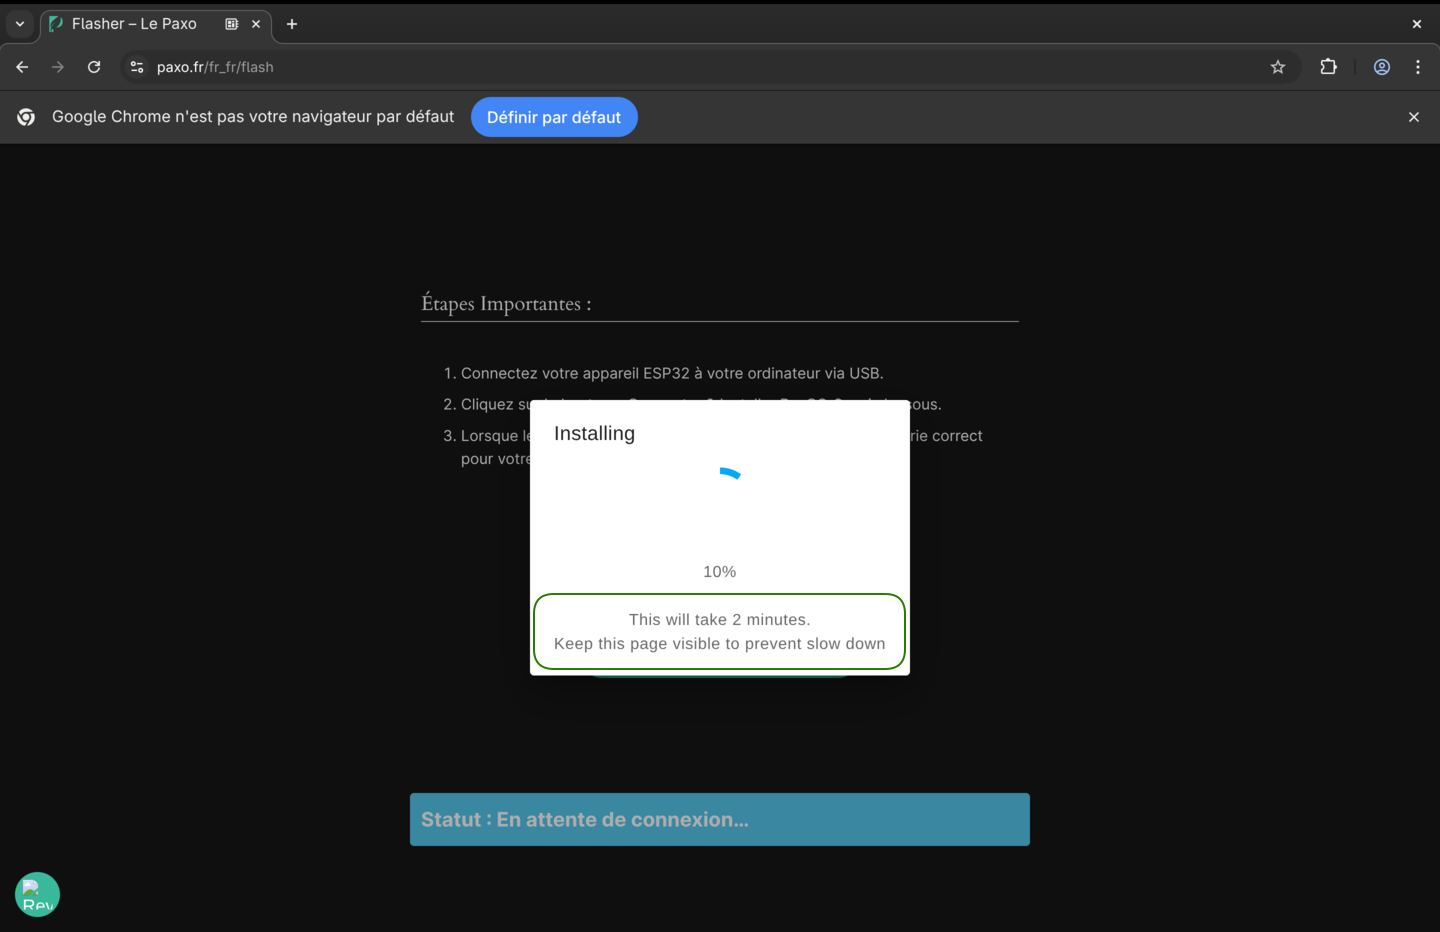Open the Chrome extensions puzzle icon
The image size is (1440, 932).
click(1328, 67)
